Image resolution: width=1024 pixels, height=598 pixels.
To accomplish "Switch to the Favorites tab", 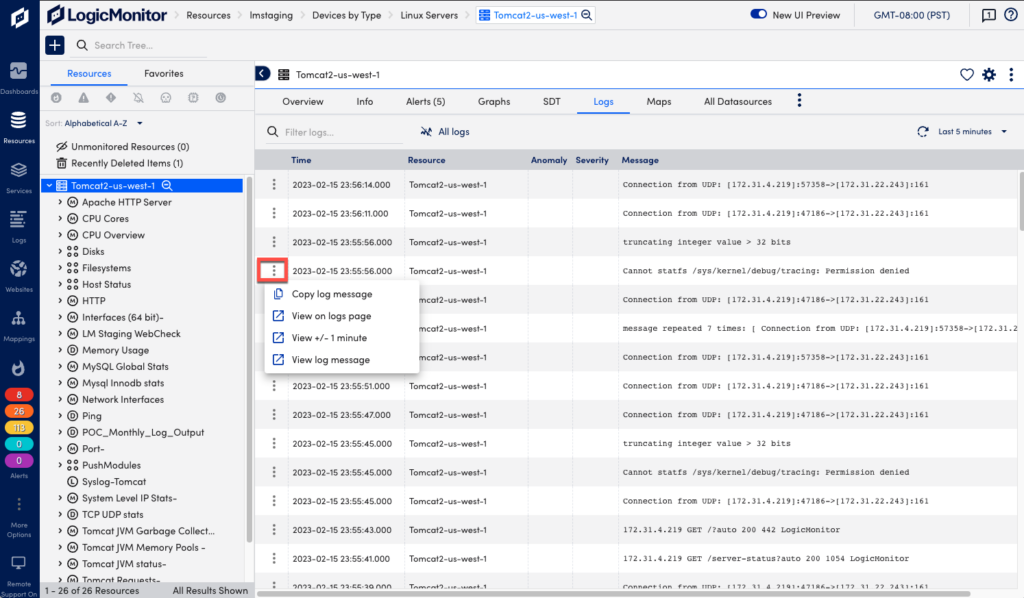I will click(x=164, y=74).
